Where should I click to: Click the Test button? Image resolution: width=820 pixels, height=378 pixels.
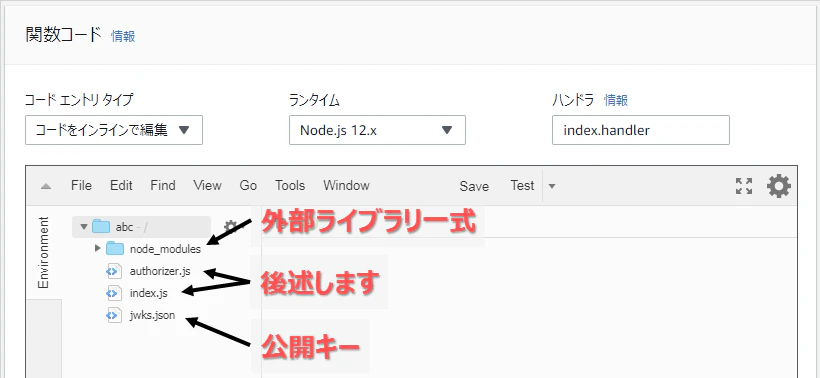(x=522, y=186)
